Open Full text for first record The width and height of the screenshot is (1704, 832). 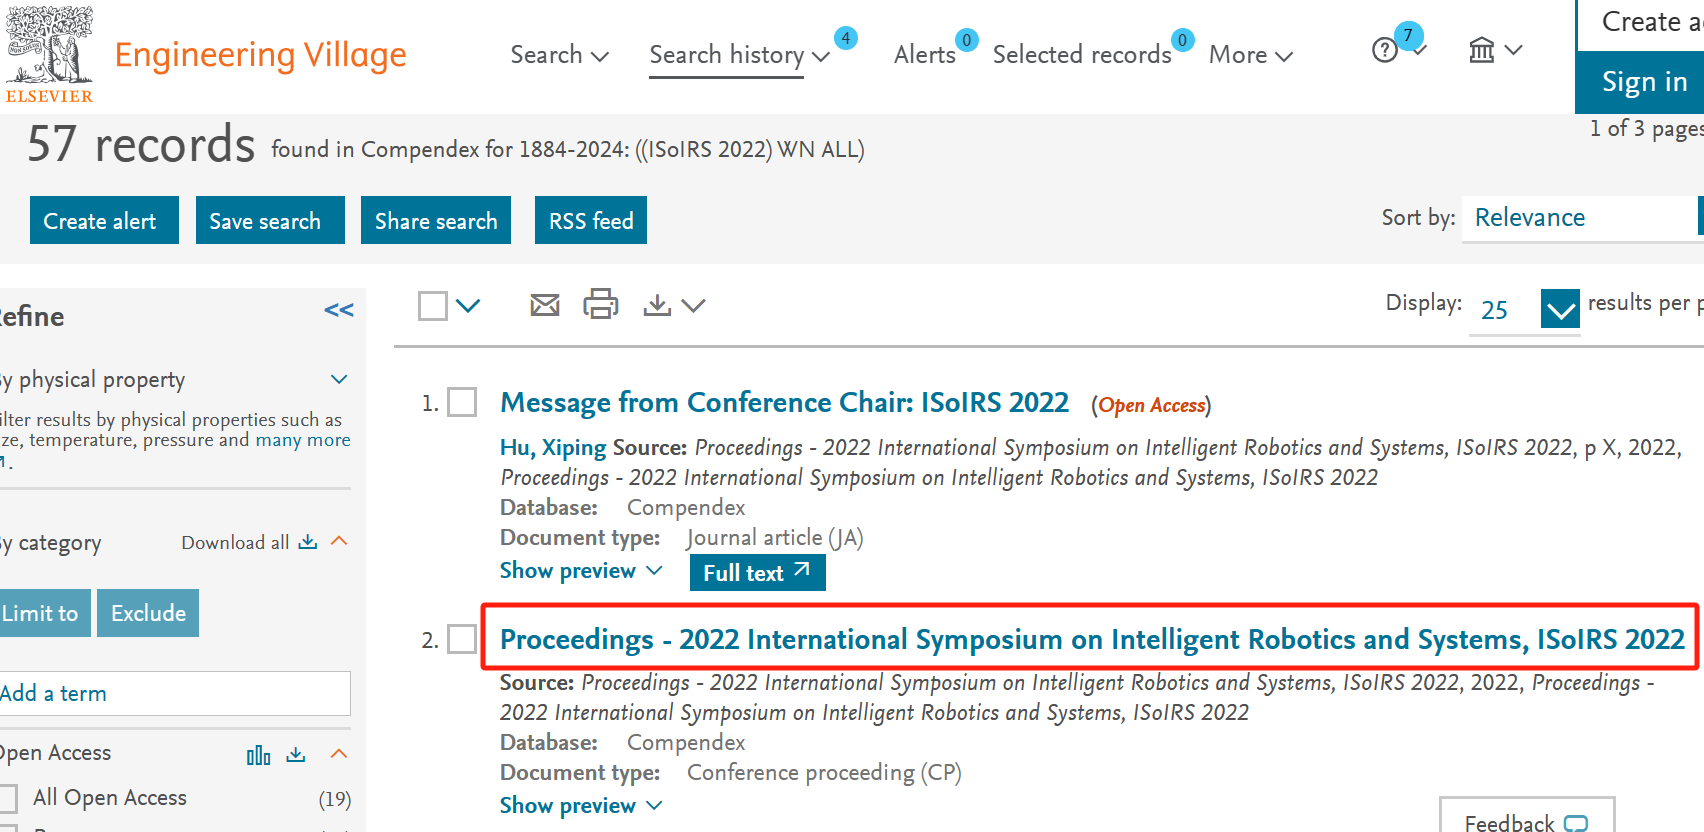(757, 573)
